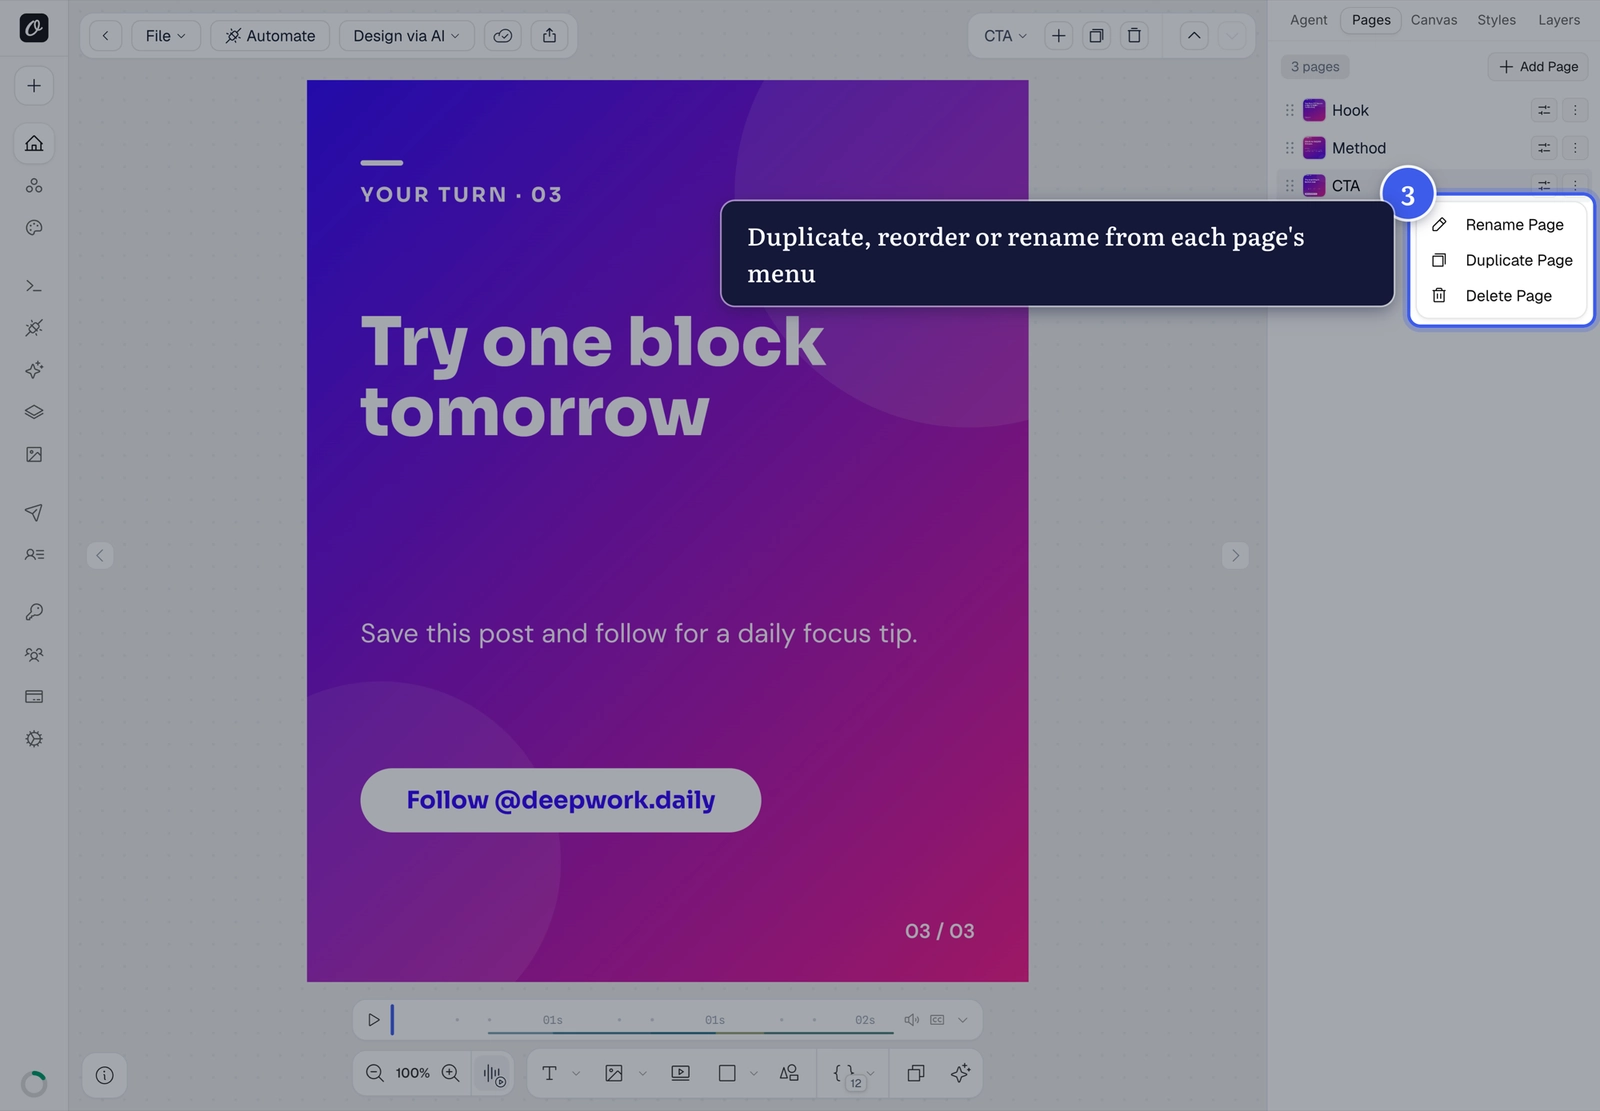Image resolution: width=1600 pixels, height=1111 pixels.
Task: Zoom in with the plus magnifier
Action: coord(451,1073)
